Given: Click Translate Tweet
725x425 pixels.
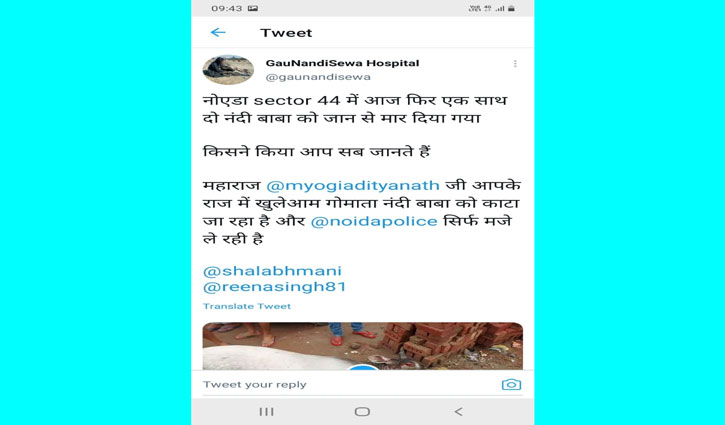Looking at the screenshot, I should pos(247,306).
